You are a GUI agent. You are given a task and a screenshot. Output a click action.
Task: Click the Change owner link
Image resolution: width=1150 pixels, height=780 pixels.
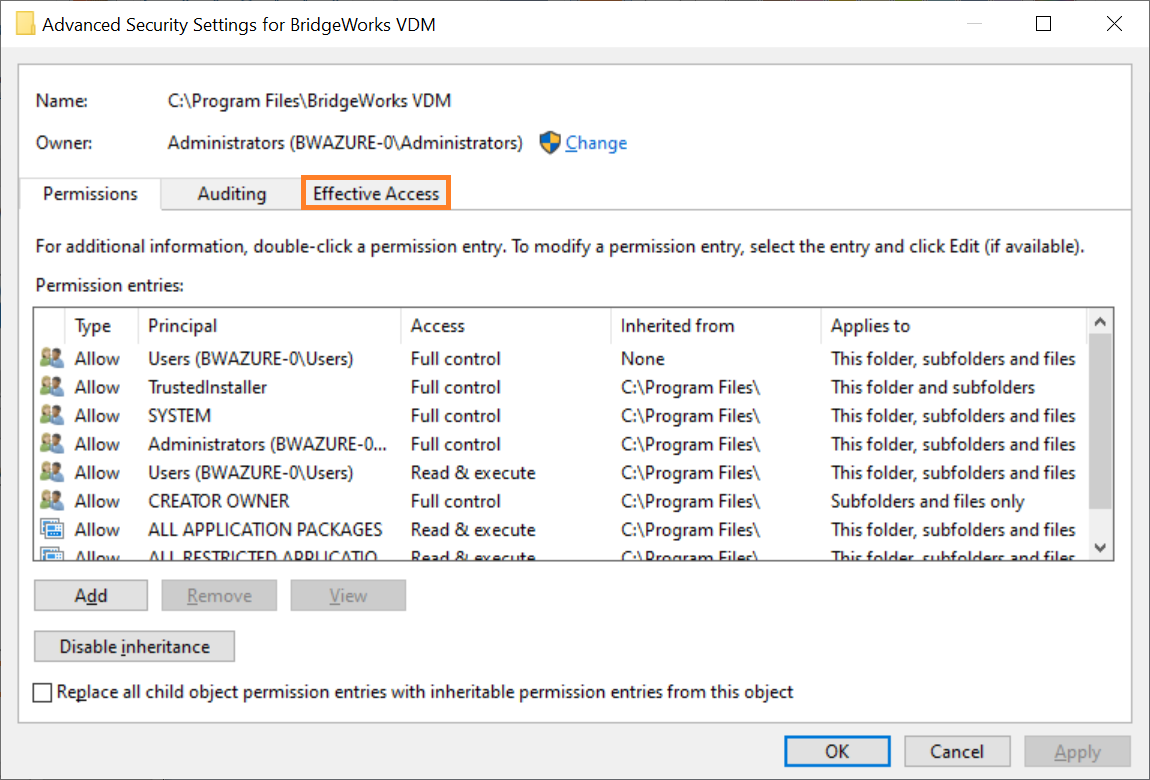tap(596, 142)
